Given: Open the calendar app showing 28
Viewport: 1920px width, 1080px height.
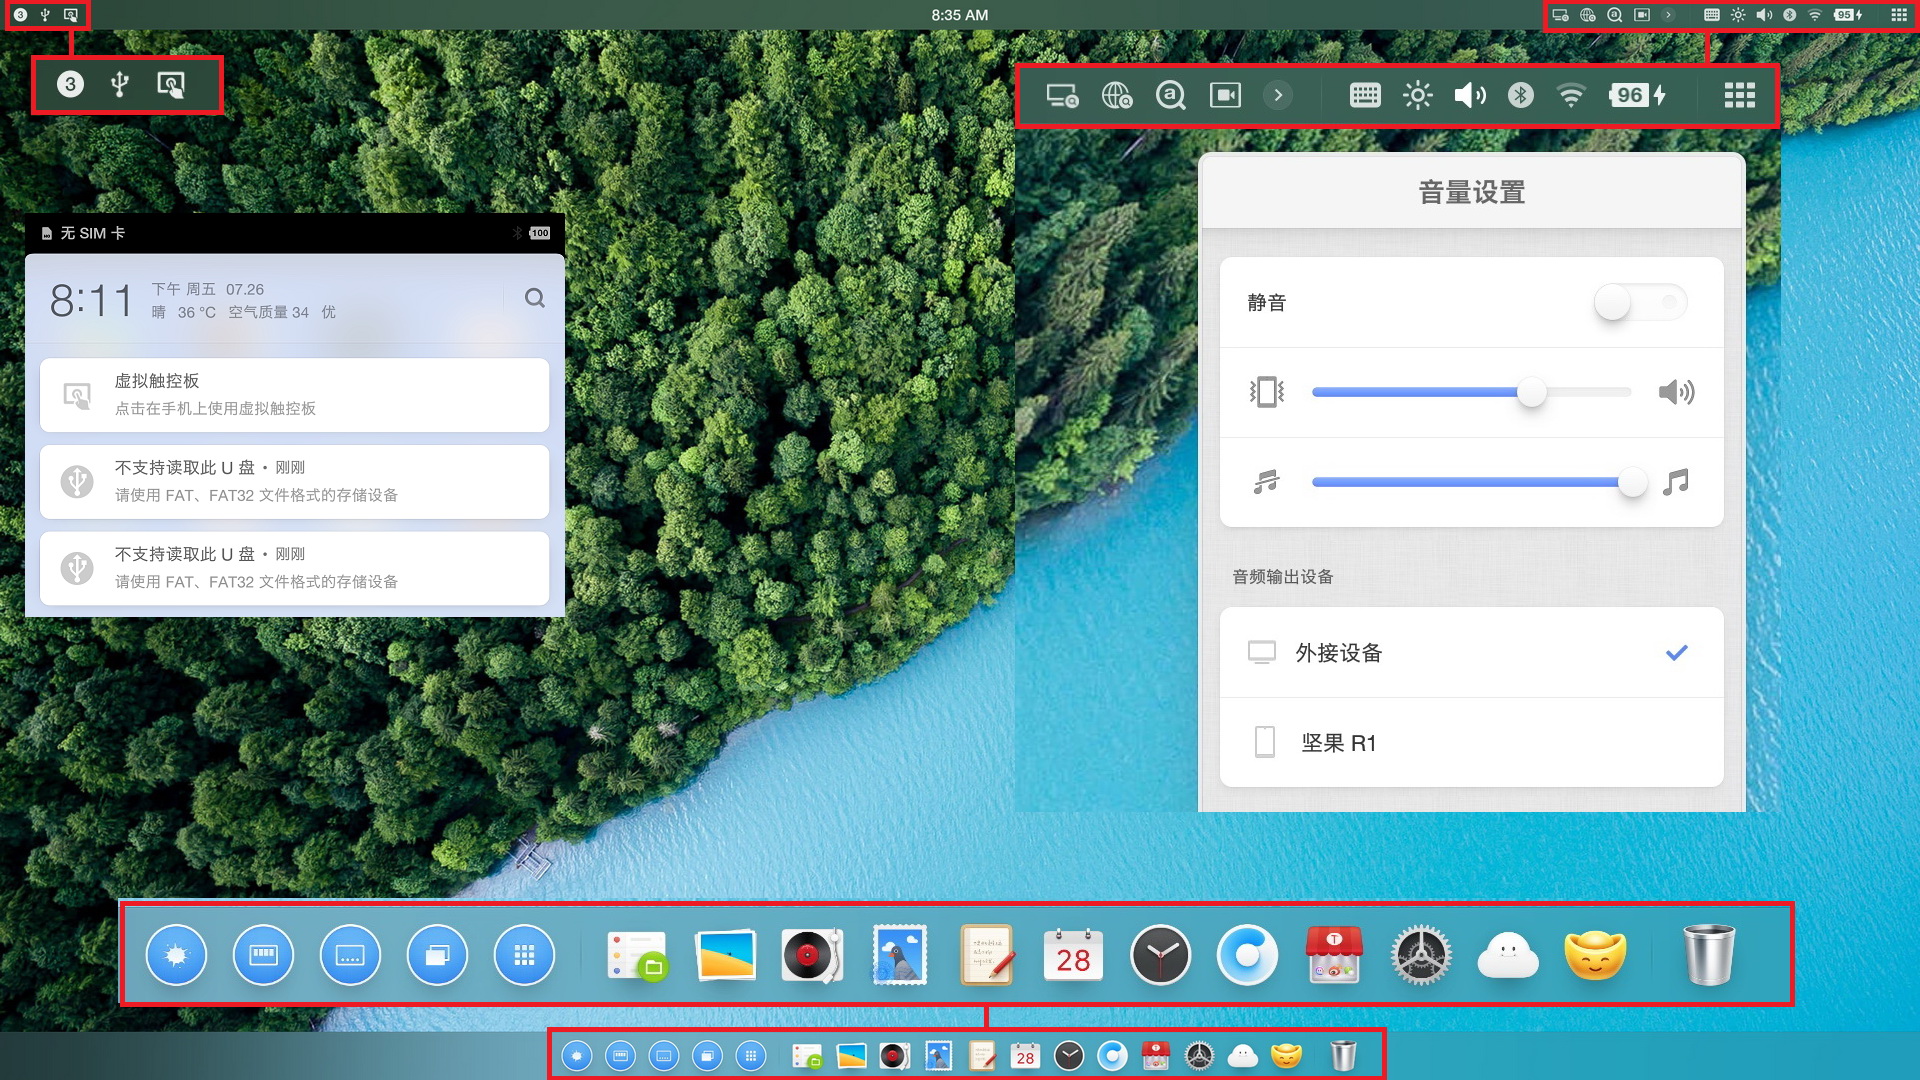Looking at the screenshot, I should 1073,956.
